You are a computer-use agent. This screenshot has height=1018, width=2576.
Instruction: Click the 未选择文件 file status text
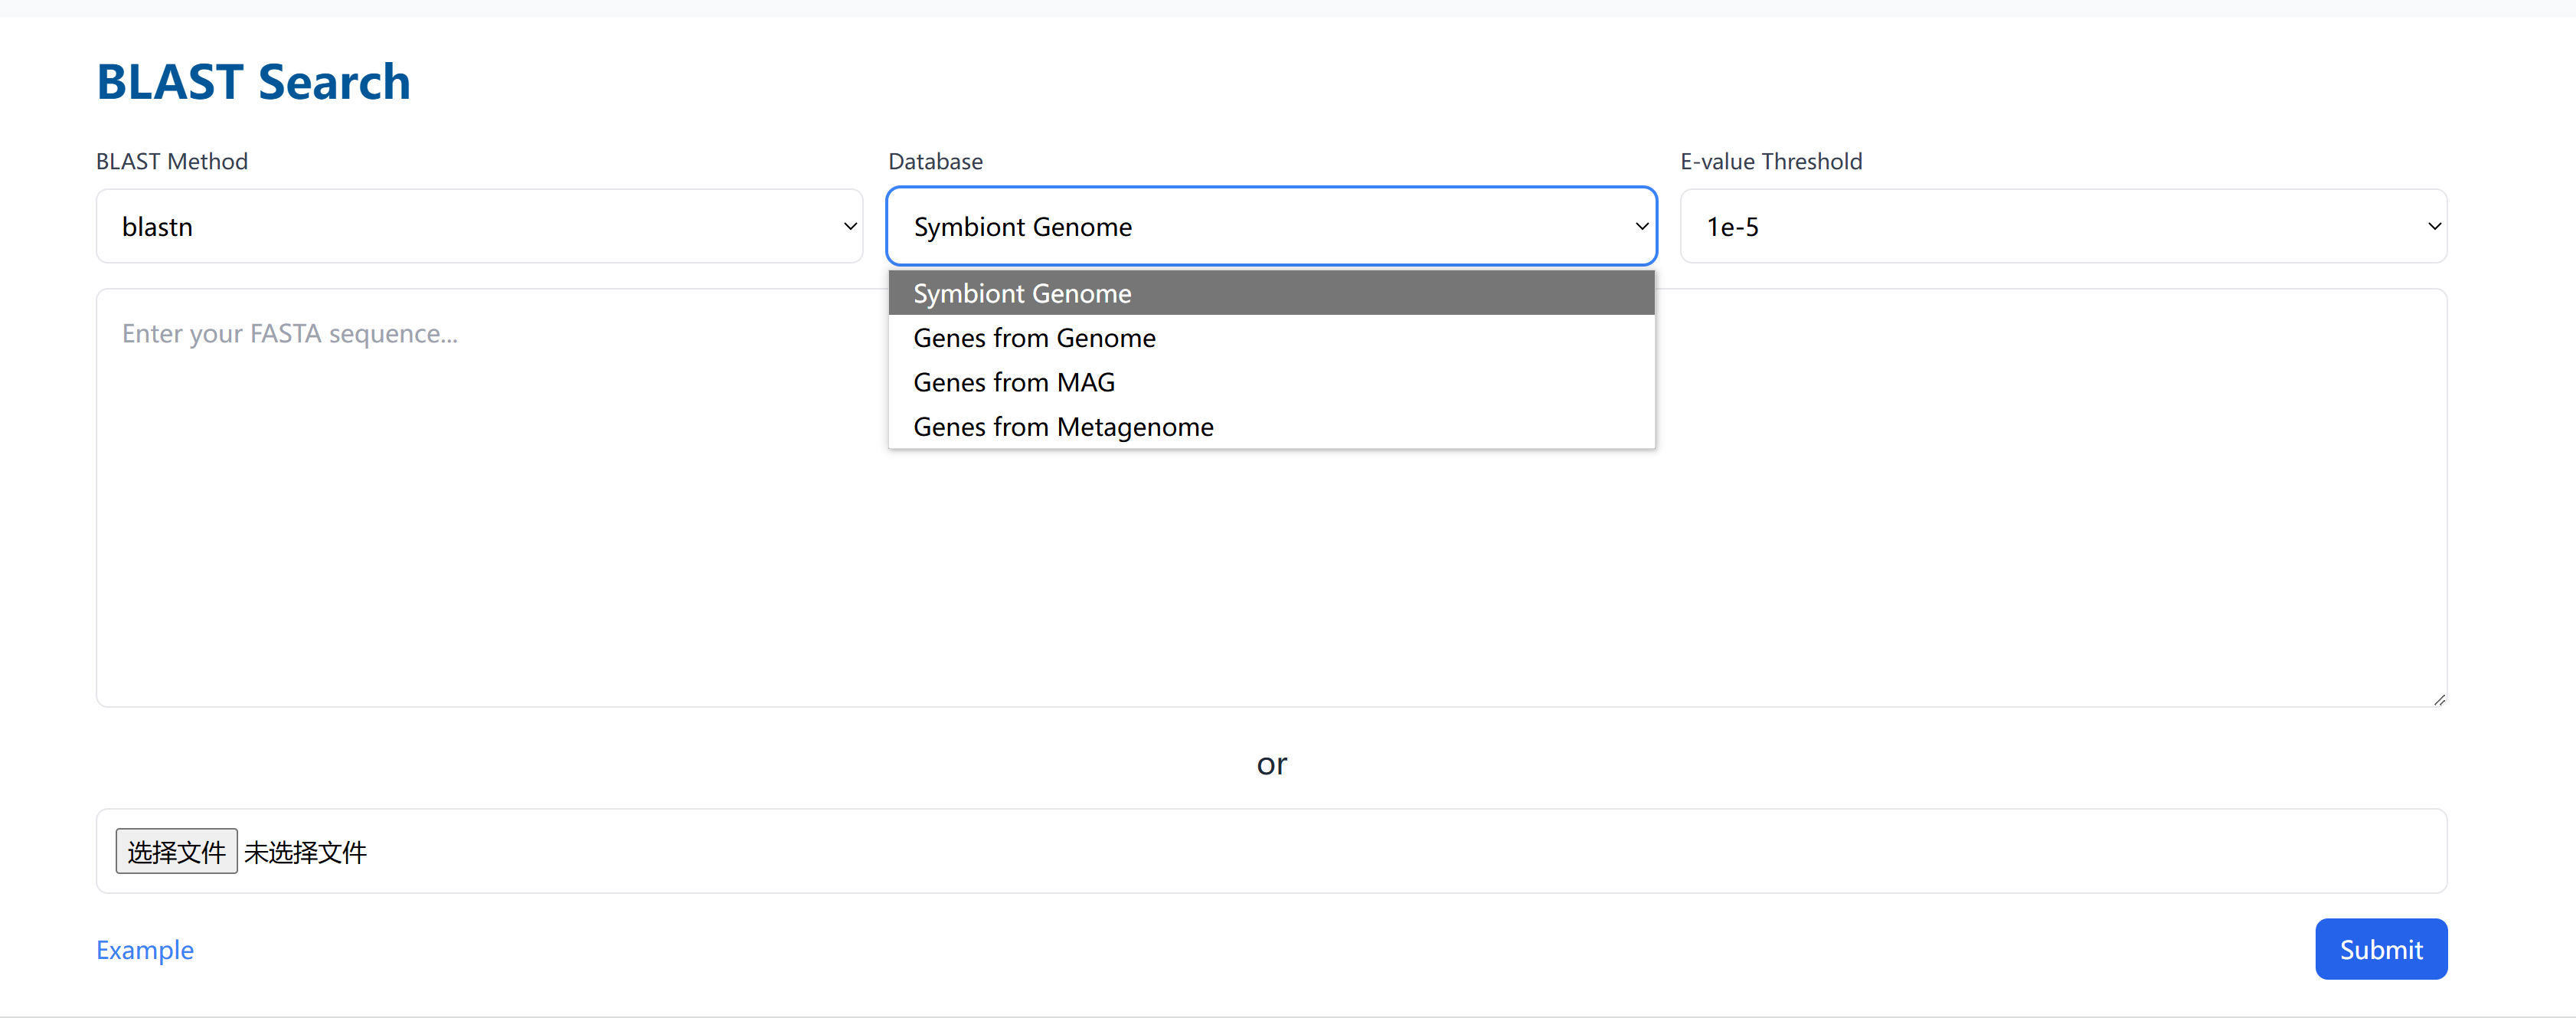[x=305, y=852]
